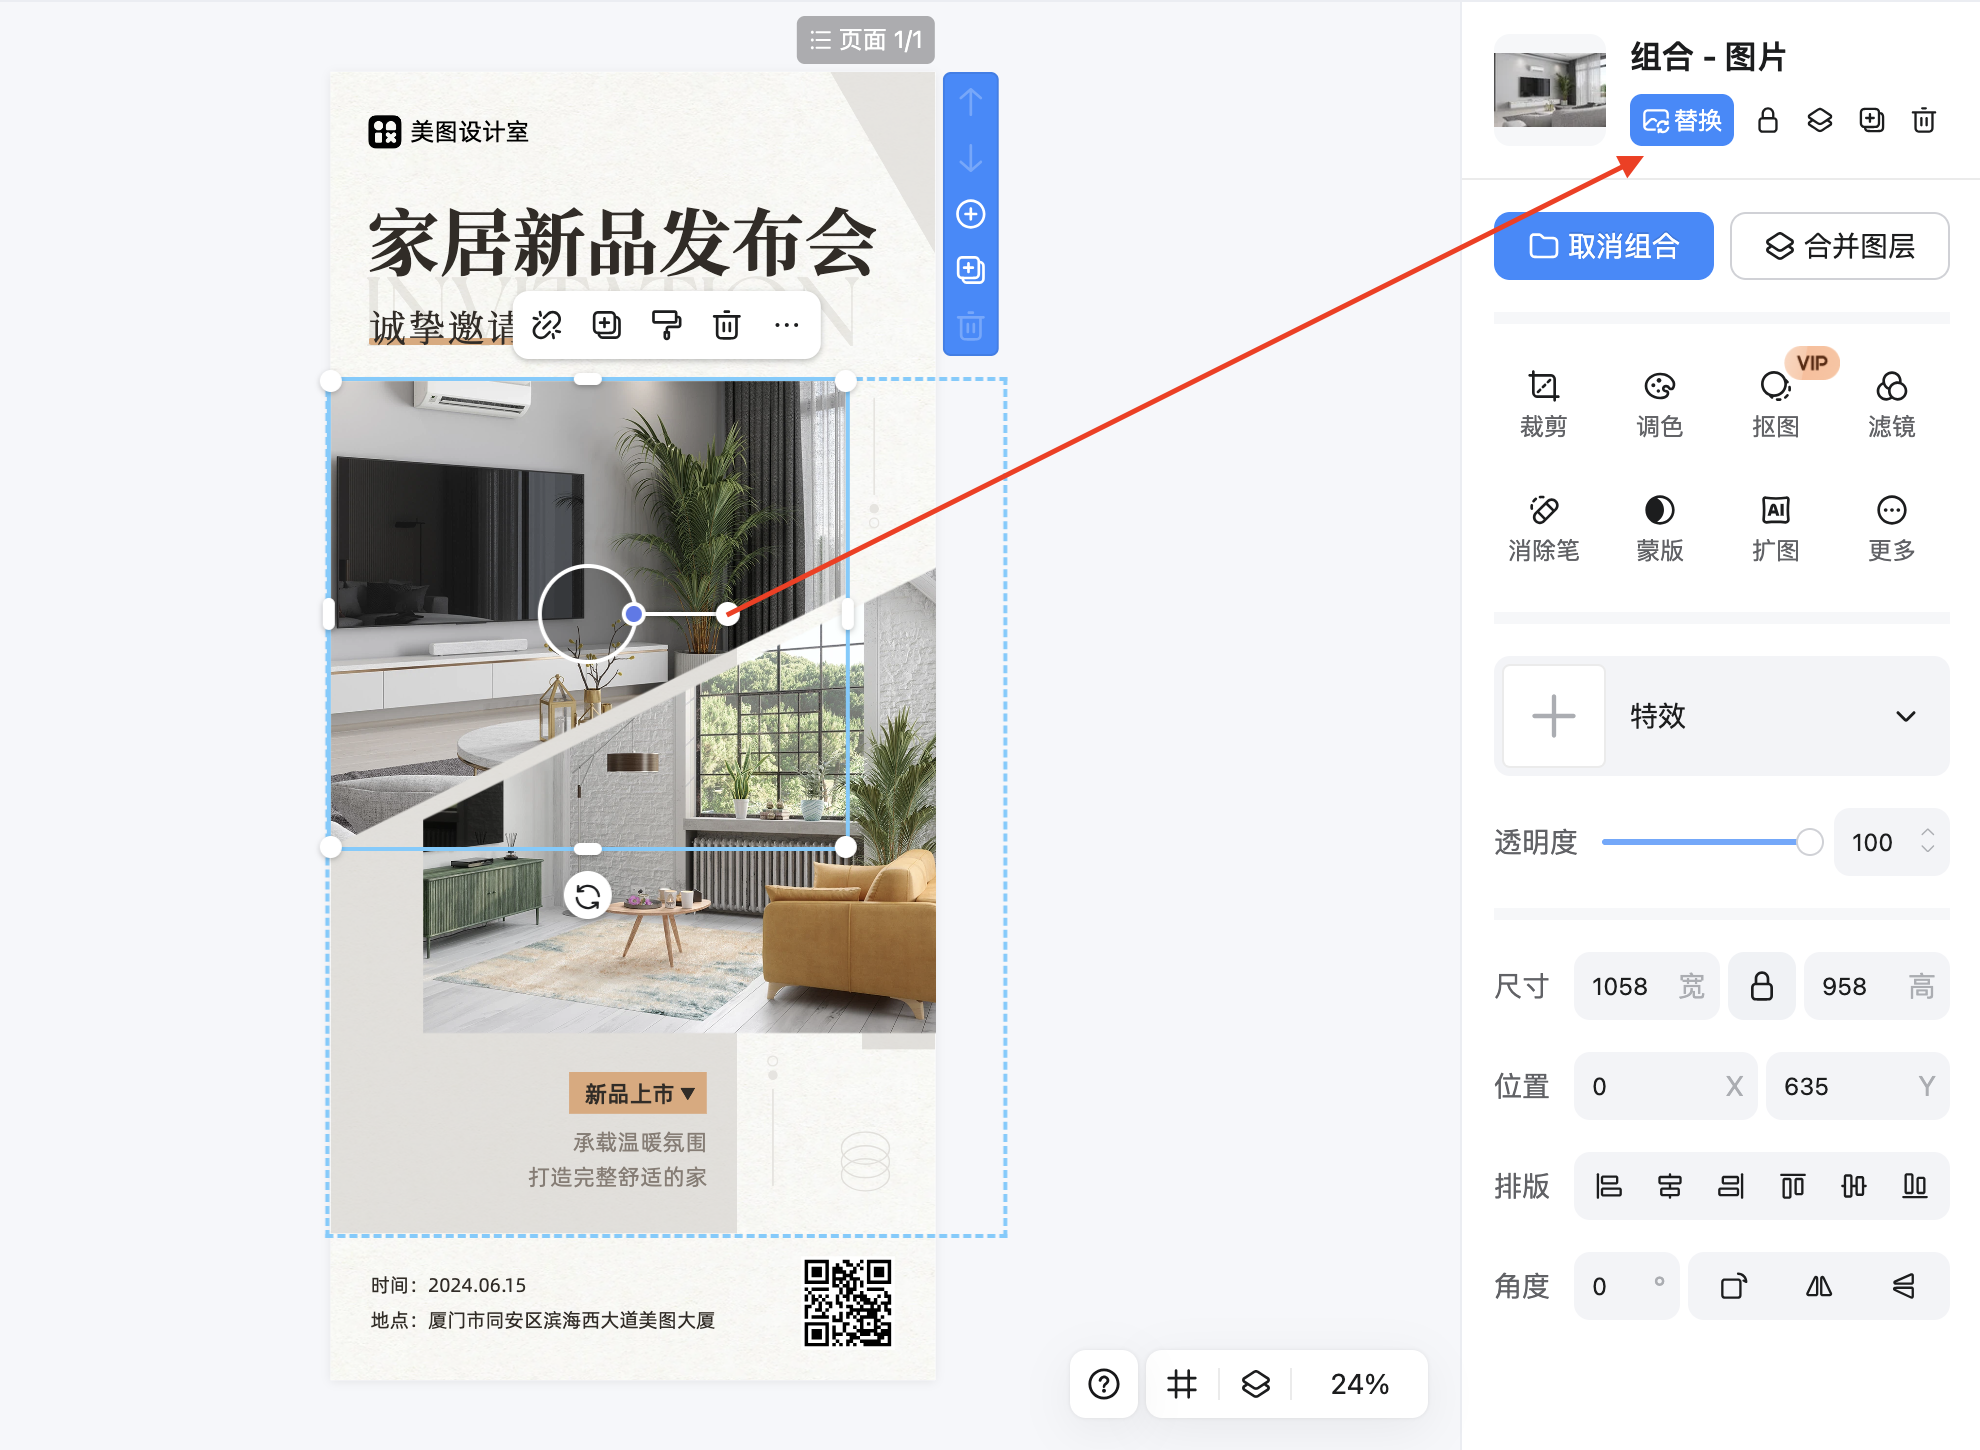This screenshot has height=1450, width=1980.
Task: Open the 更多 more tools panel
Action: coord(1892,525)
